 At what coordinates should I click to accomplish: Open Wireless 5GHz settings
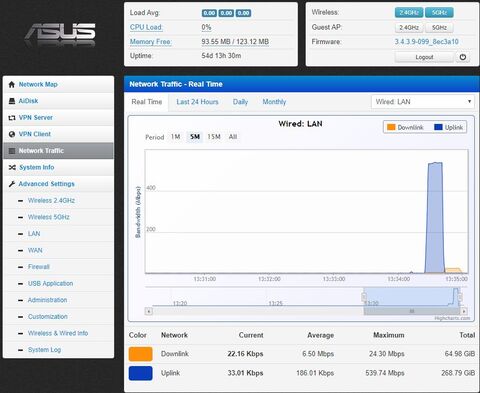point(49,217)
